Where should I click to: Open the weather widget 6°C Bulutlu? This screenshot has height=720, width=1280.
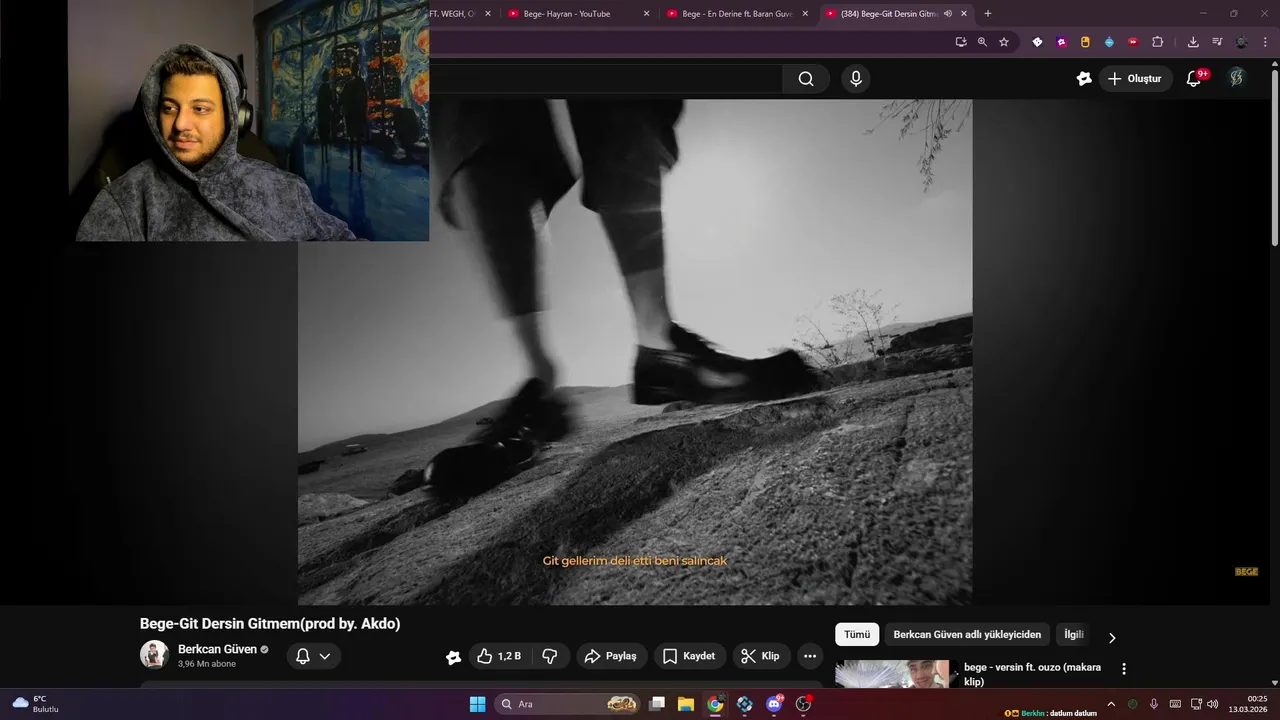(36, 704)
